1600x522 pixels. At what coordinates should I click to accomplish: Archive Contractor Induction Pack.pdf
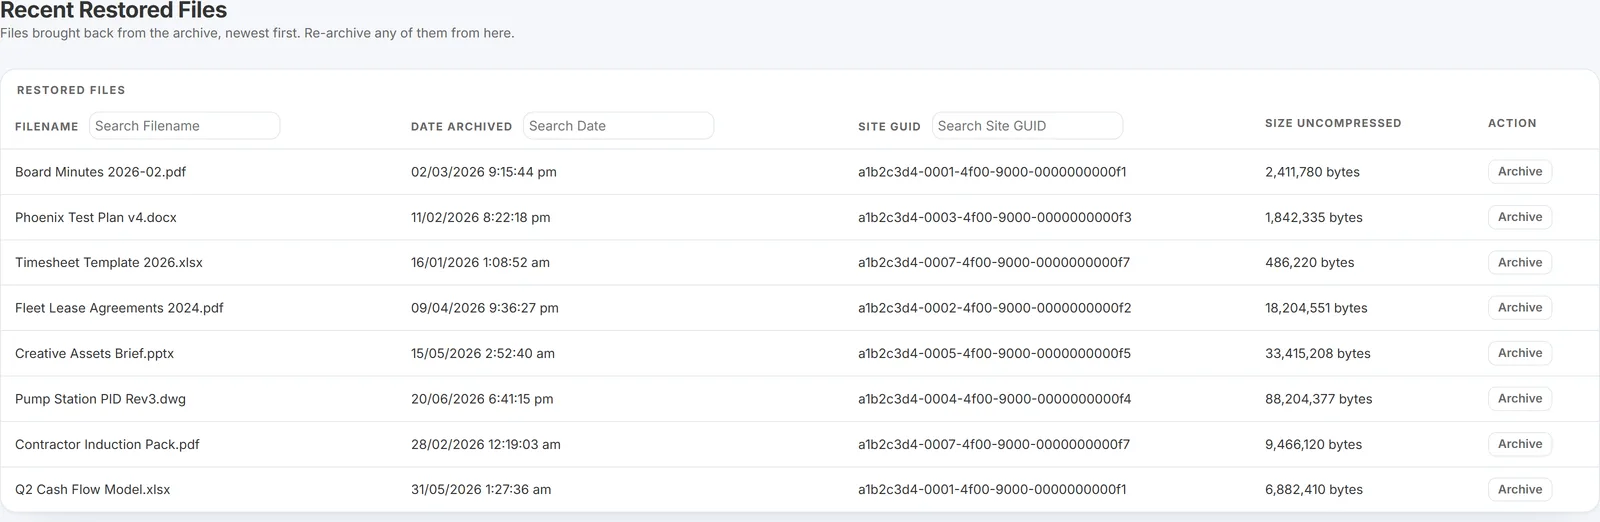point(1520,444)
